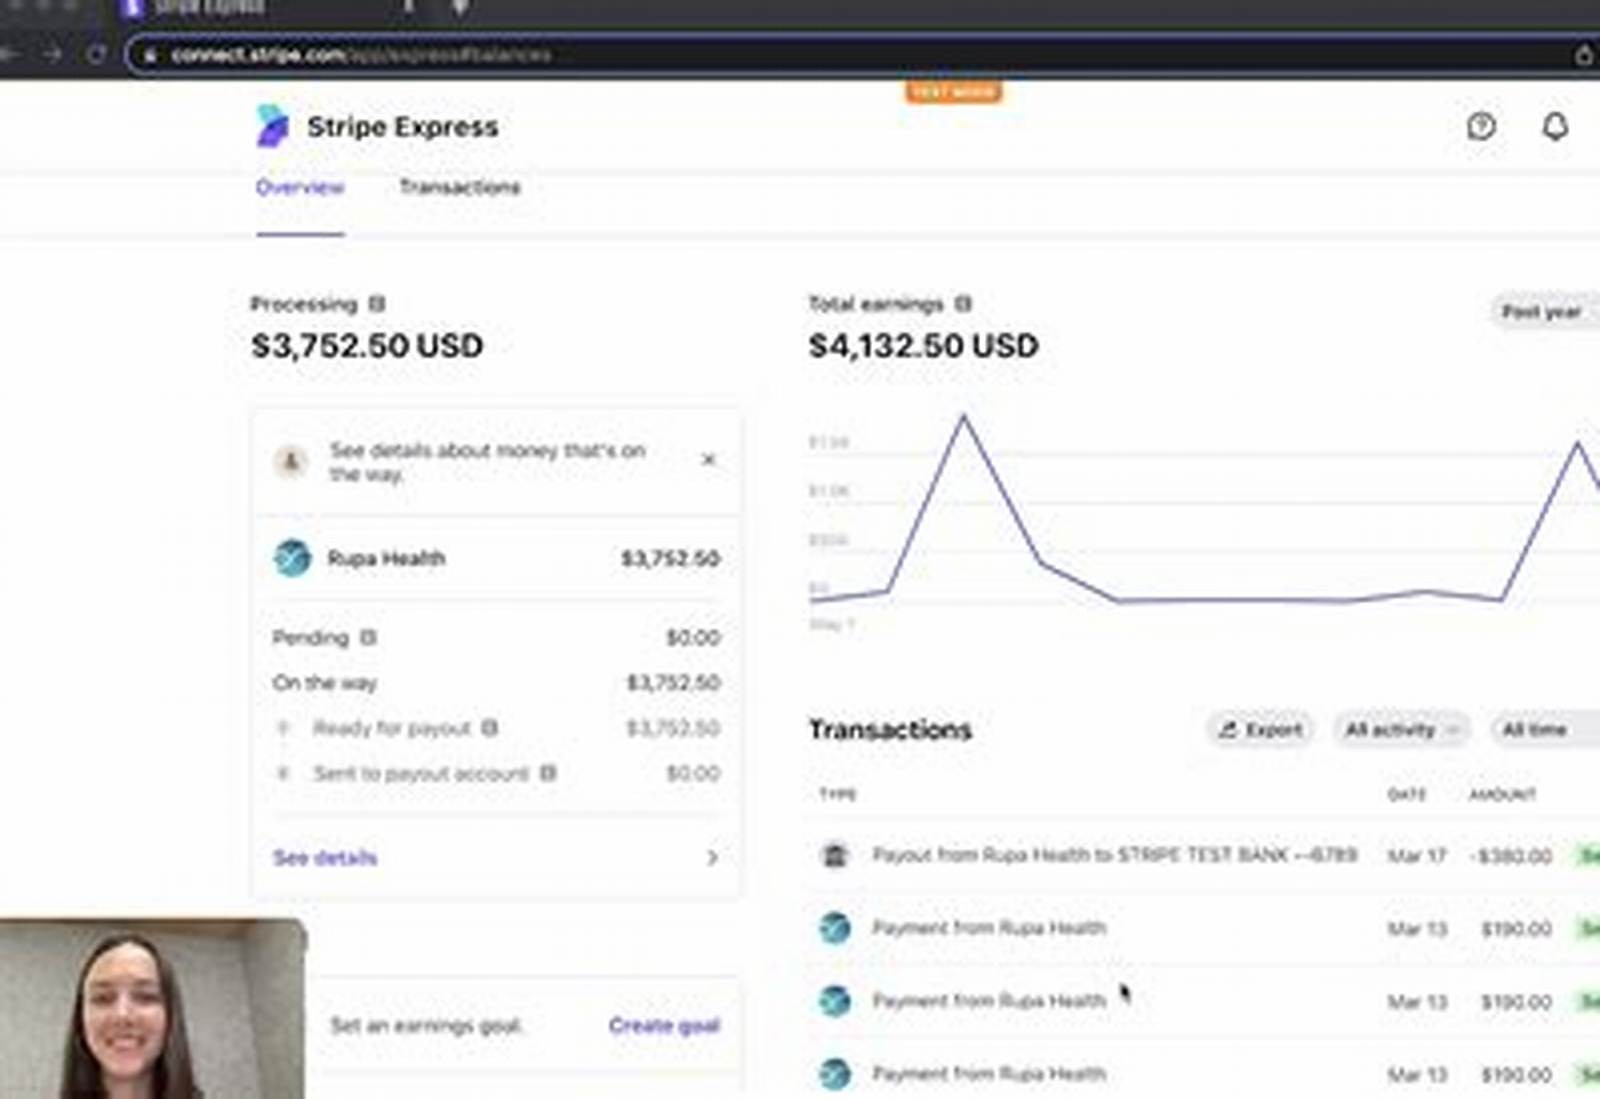Click the info icon beside Ready for payout

(489, 727)
